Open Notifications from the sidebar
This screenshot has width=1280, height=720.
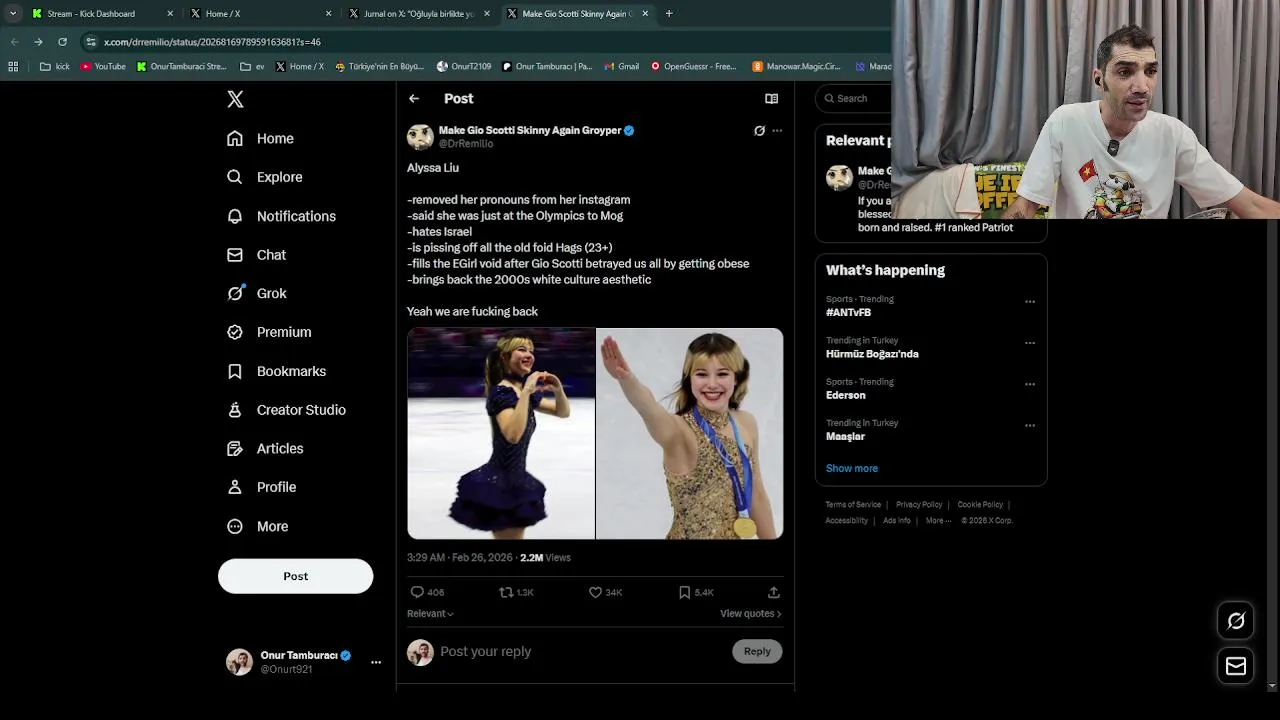click(x=295, y=216)
